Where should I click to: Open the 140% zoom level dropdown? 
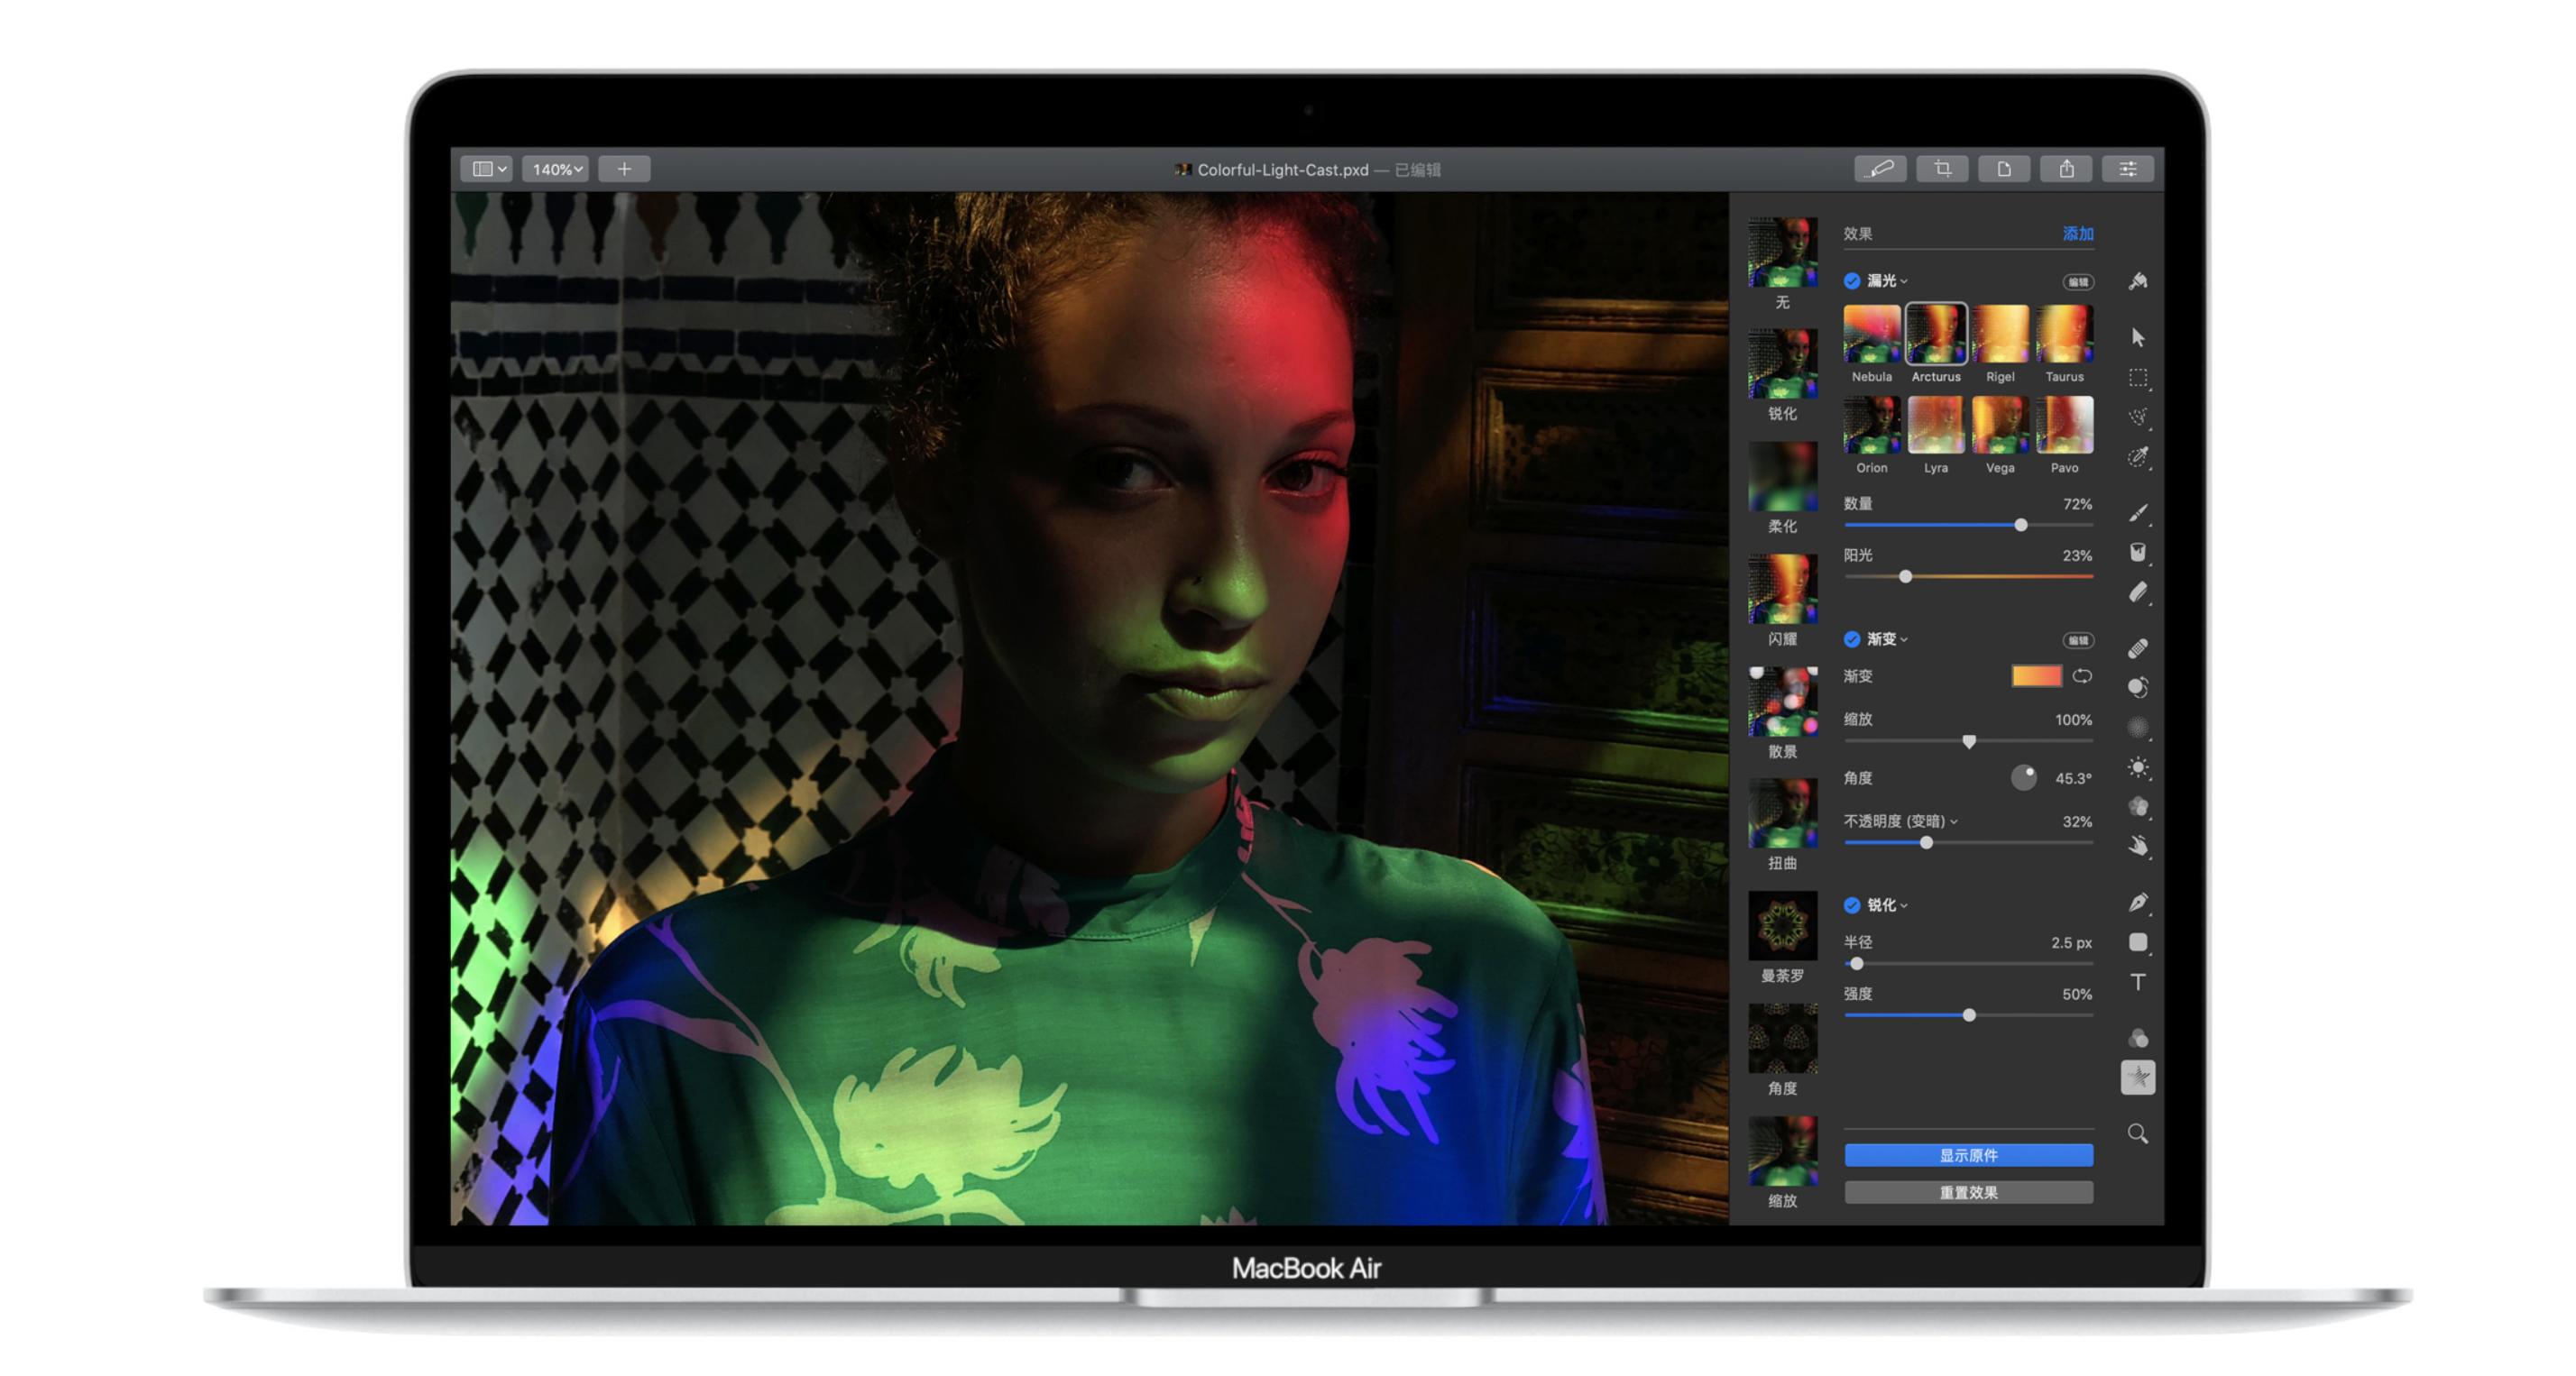click(555, 169)
